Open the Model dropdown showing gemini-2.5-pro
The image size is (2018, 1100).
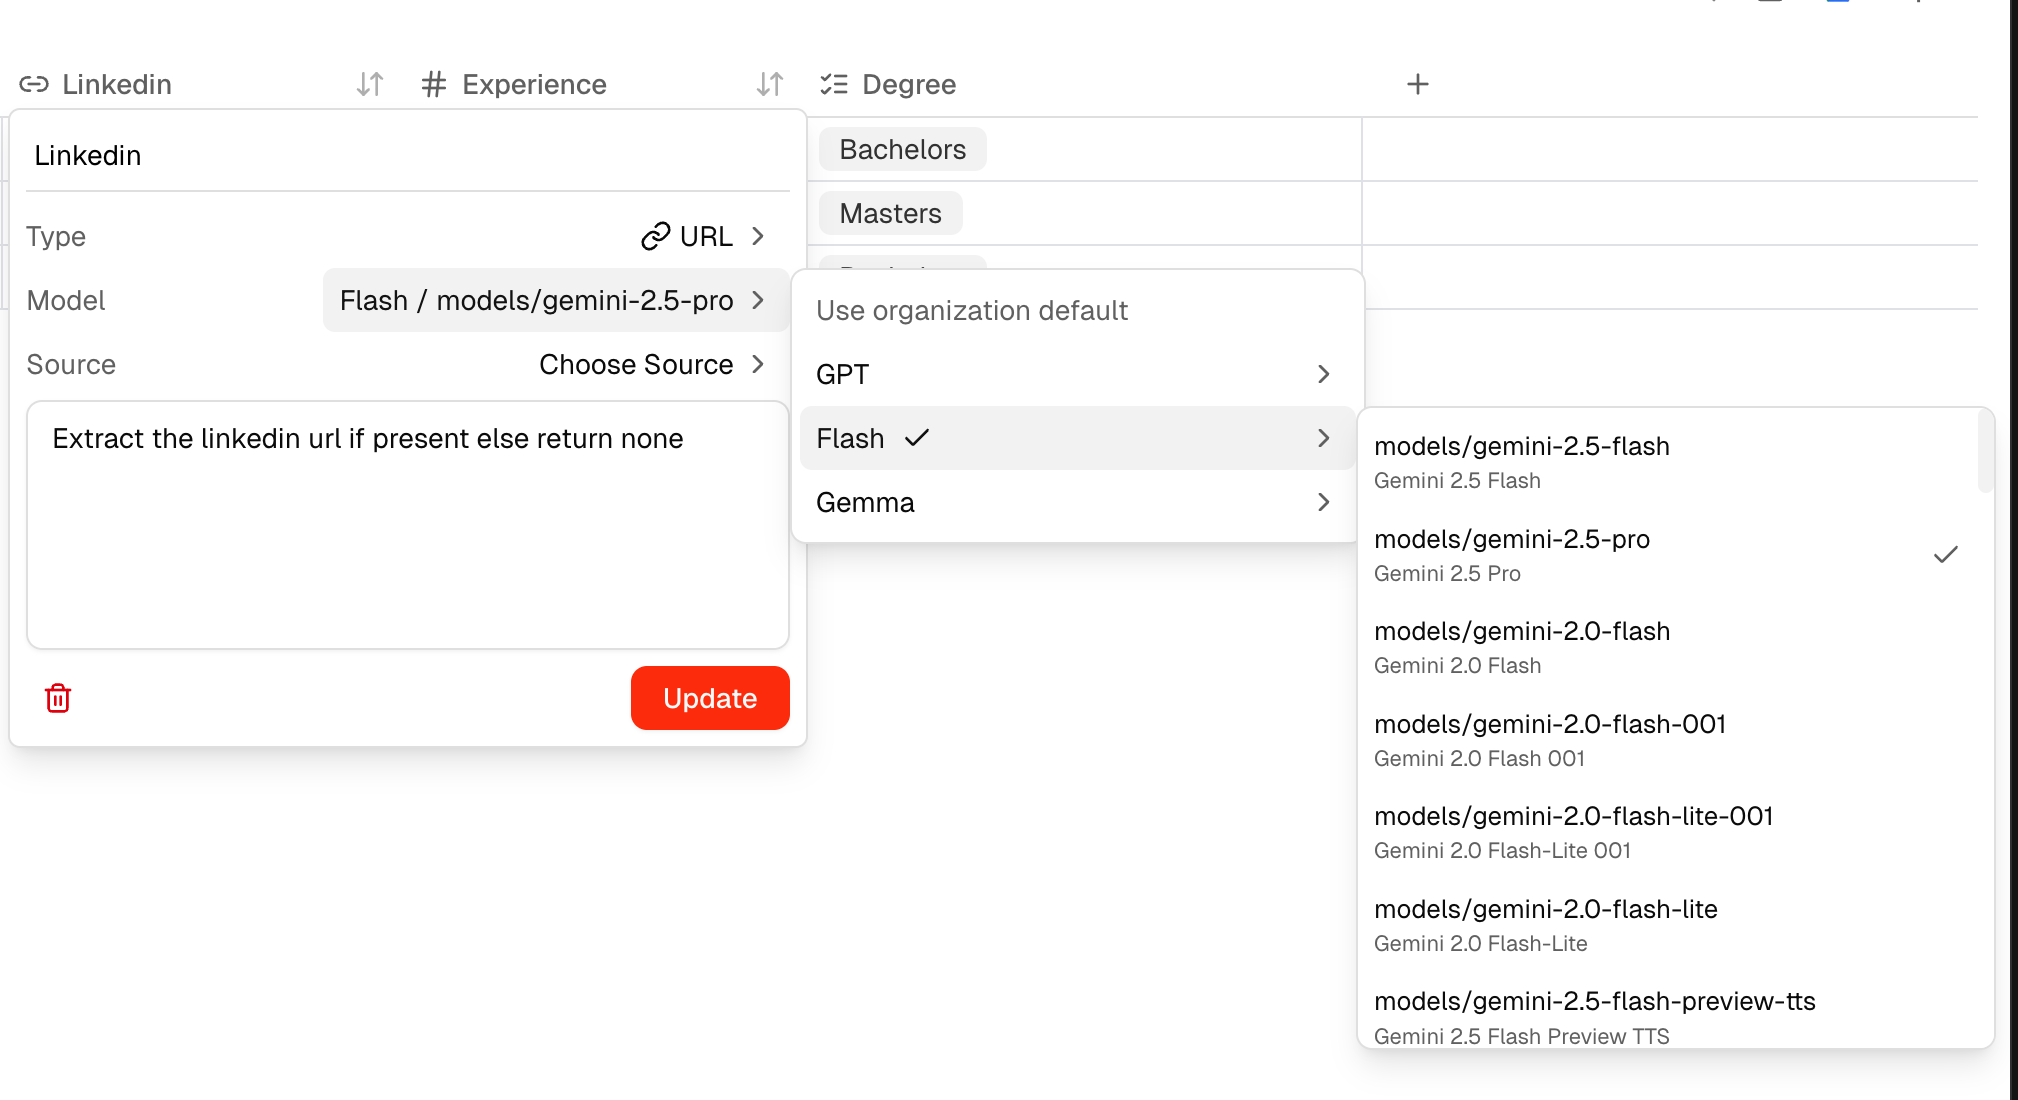pyautogui.click(x=555, y=300)
